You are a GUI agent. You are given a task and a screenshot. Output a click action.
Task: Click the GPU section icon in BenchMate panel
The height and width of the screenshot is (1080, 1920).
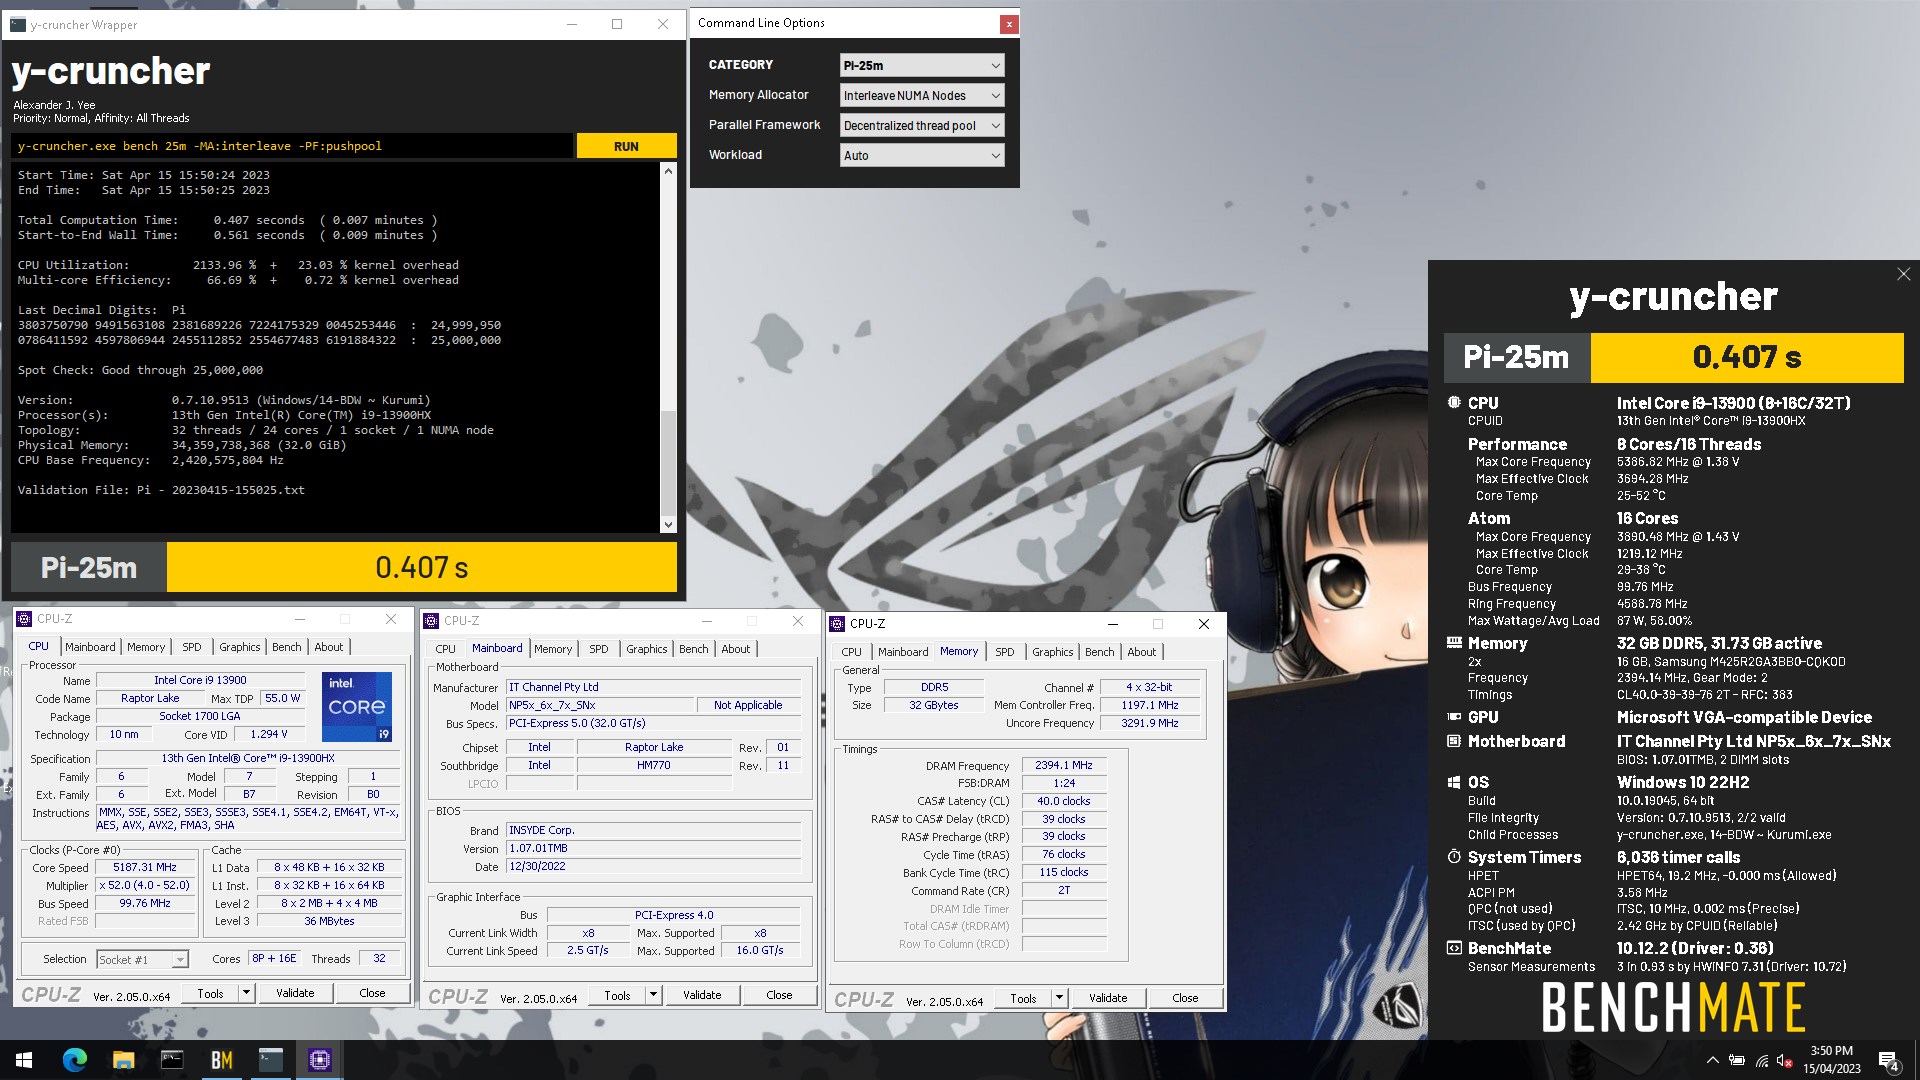click(x=1454, y=717)
